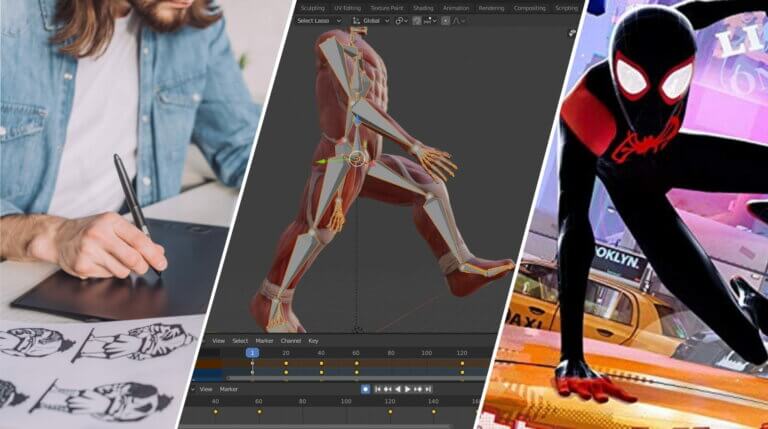This screenshot has height=429, width=768.
Task: Play the animation forward
Action: point(408,389)
